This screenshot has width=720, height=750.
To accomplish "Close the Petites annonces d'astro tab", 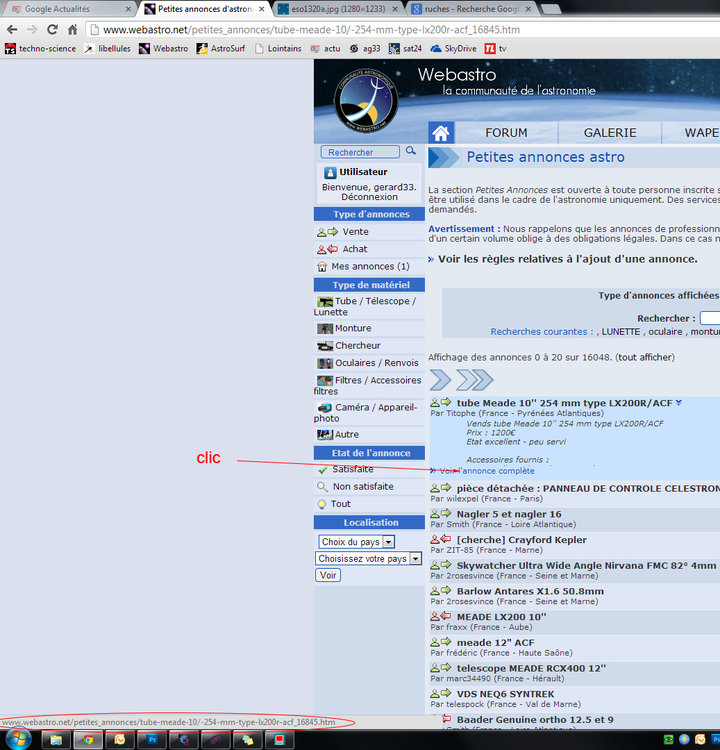I will click(x=261, y=9).
